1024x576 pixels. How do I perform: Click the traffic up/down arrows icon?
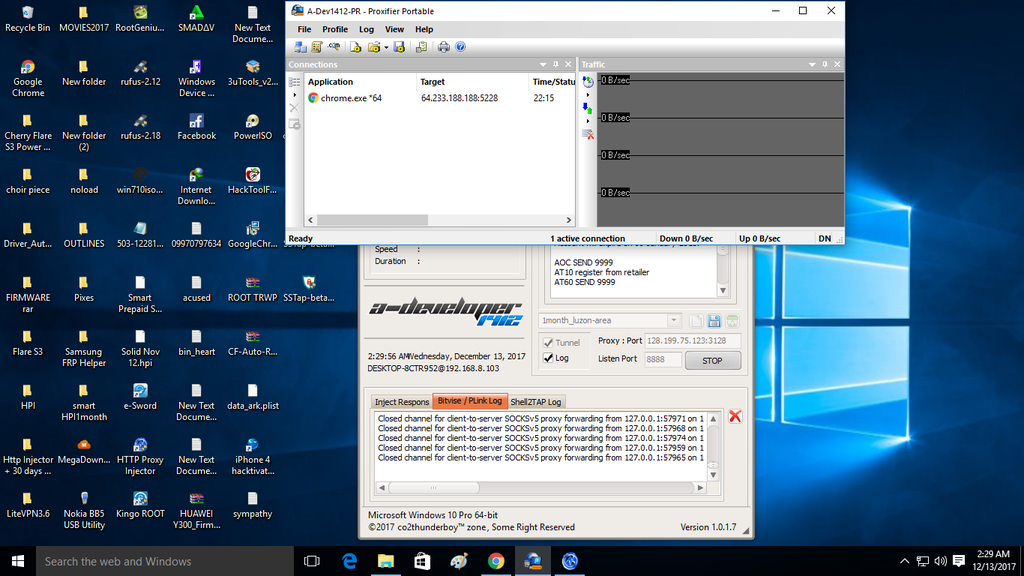[588, 108]
